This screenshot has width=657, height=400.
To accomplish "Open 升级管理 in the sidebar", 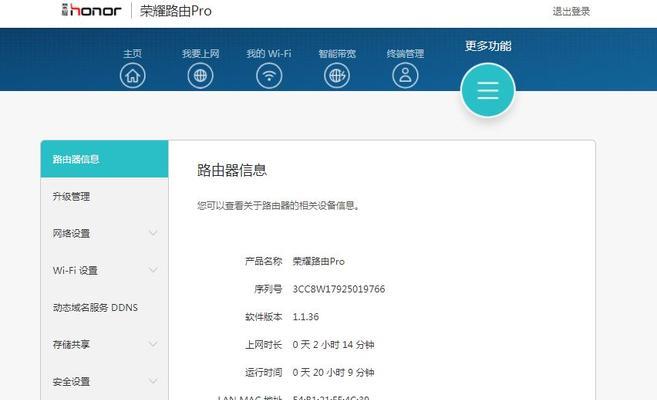I will (x=104, y=196).
